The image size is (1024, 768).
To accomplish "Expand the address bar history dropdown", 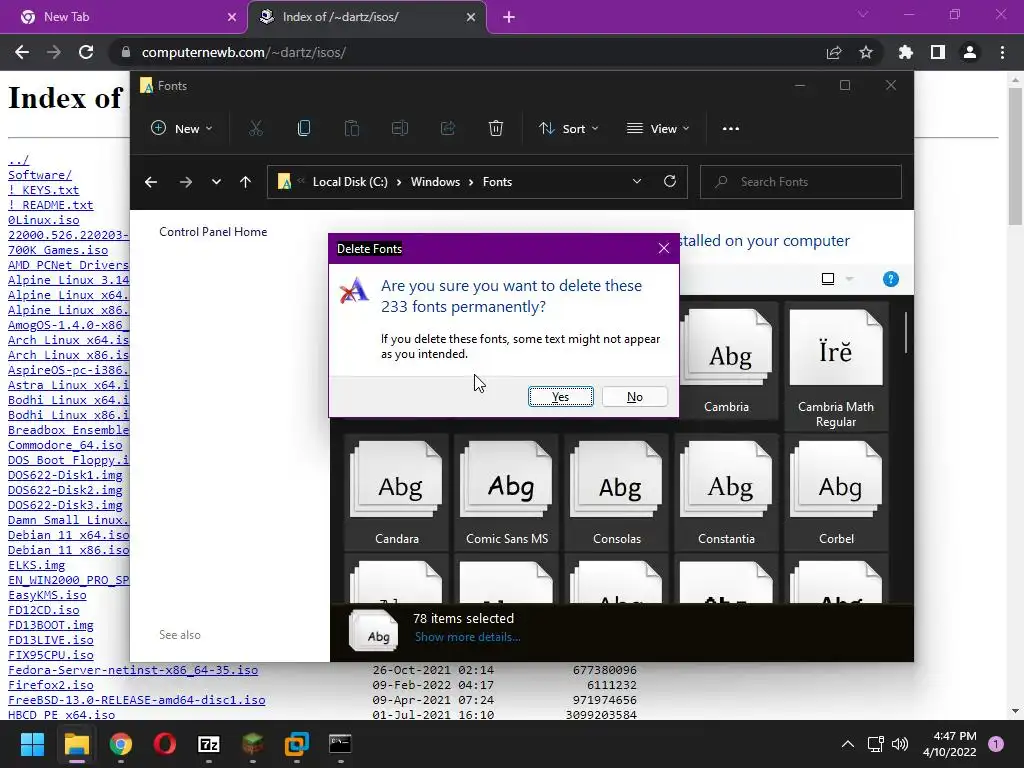I will pyautogui.click(x=637, y=182).
